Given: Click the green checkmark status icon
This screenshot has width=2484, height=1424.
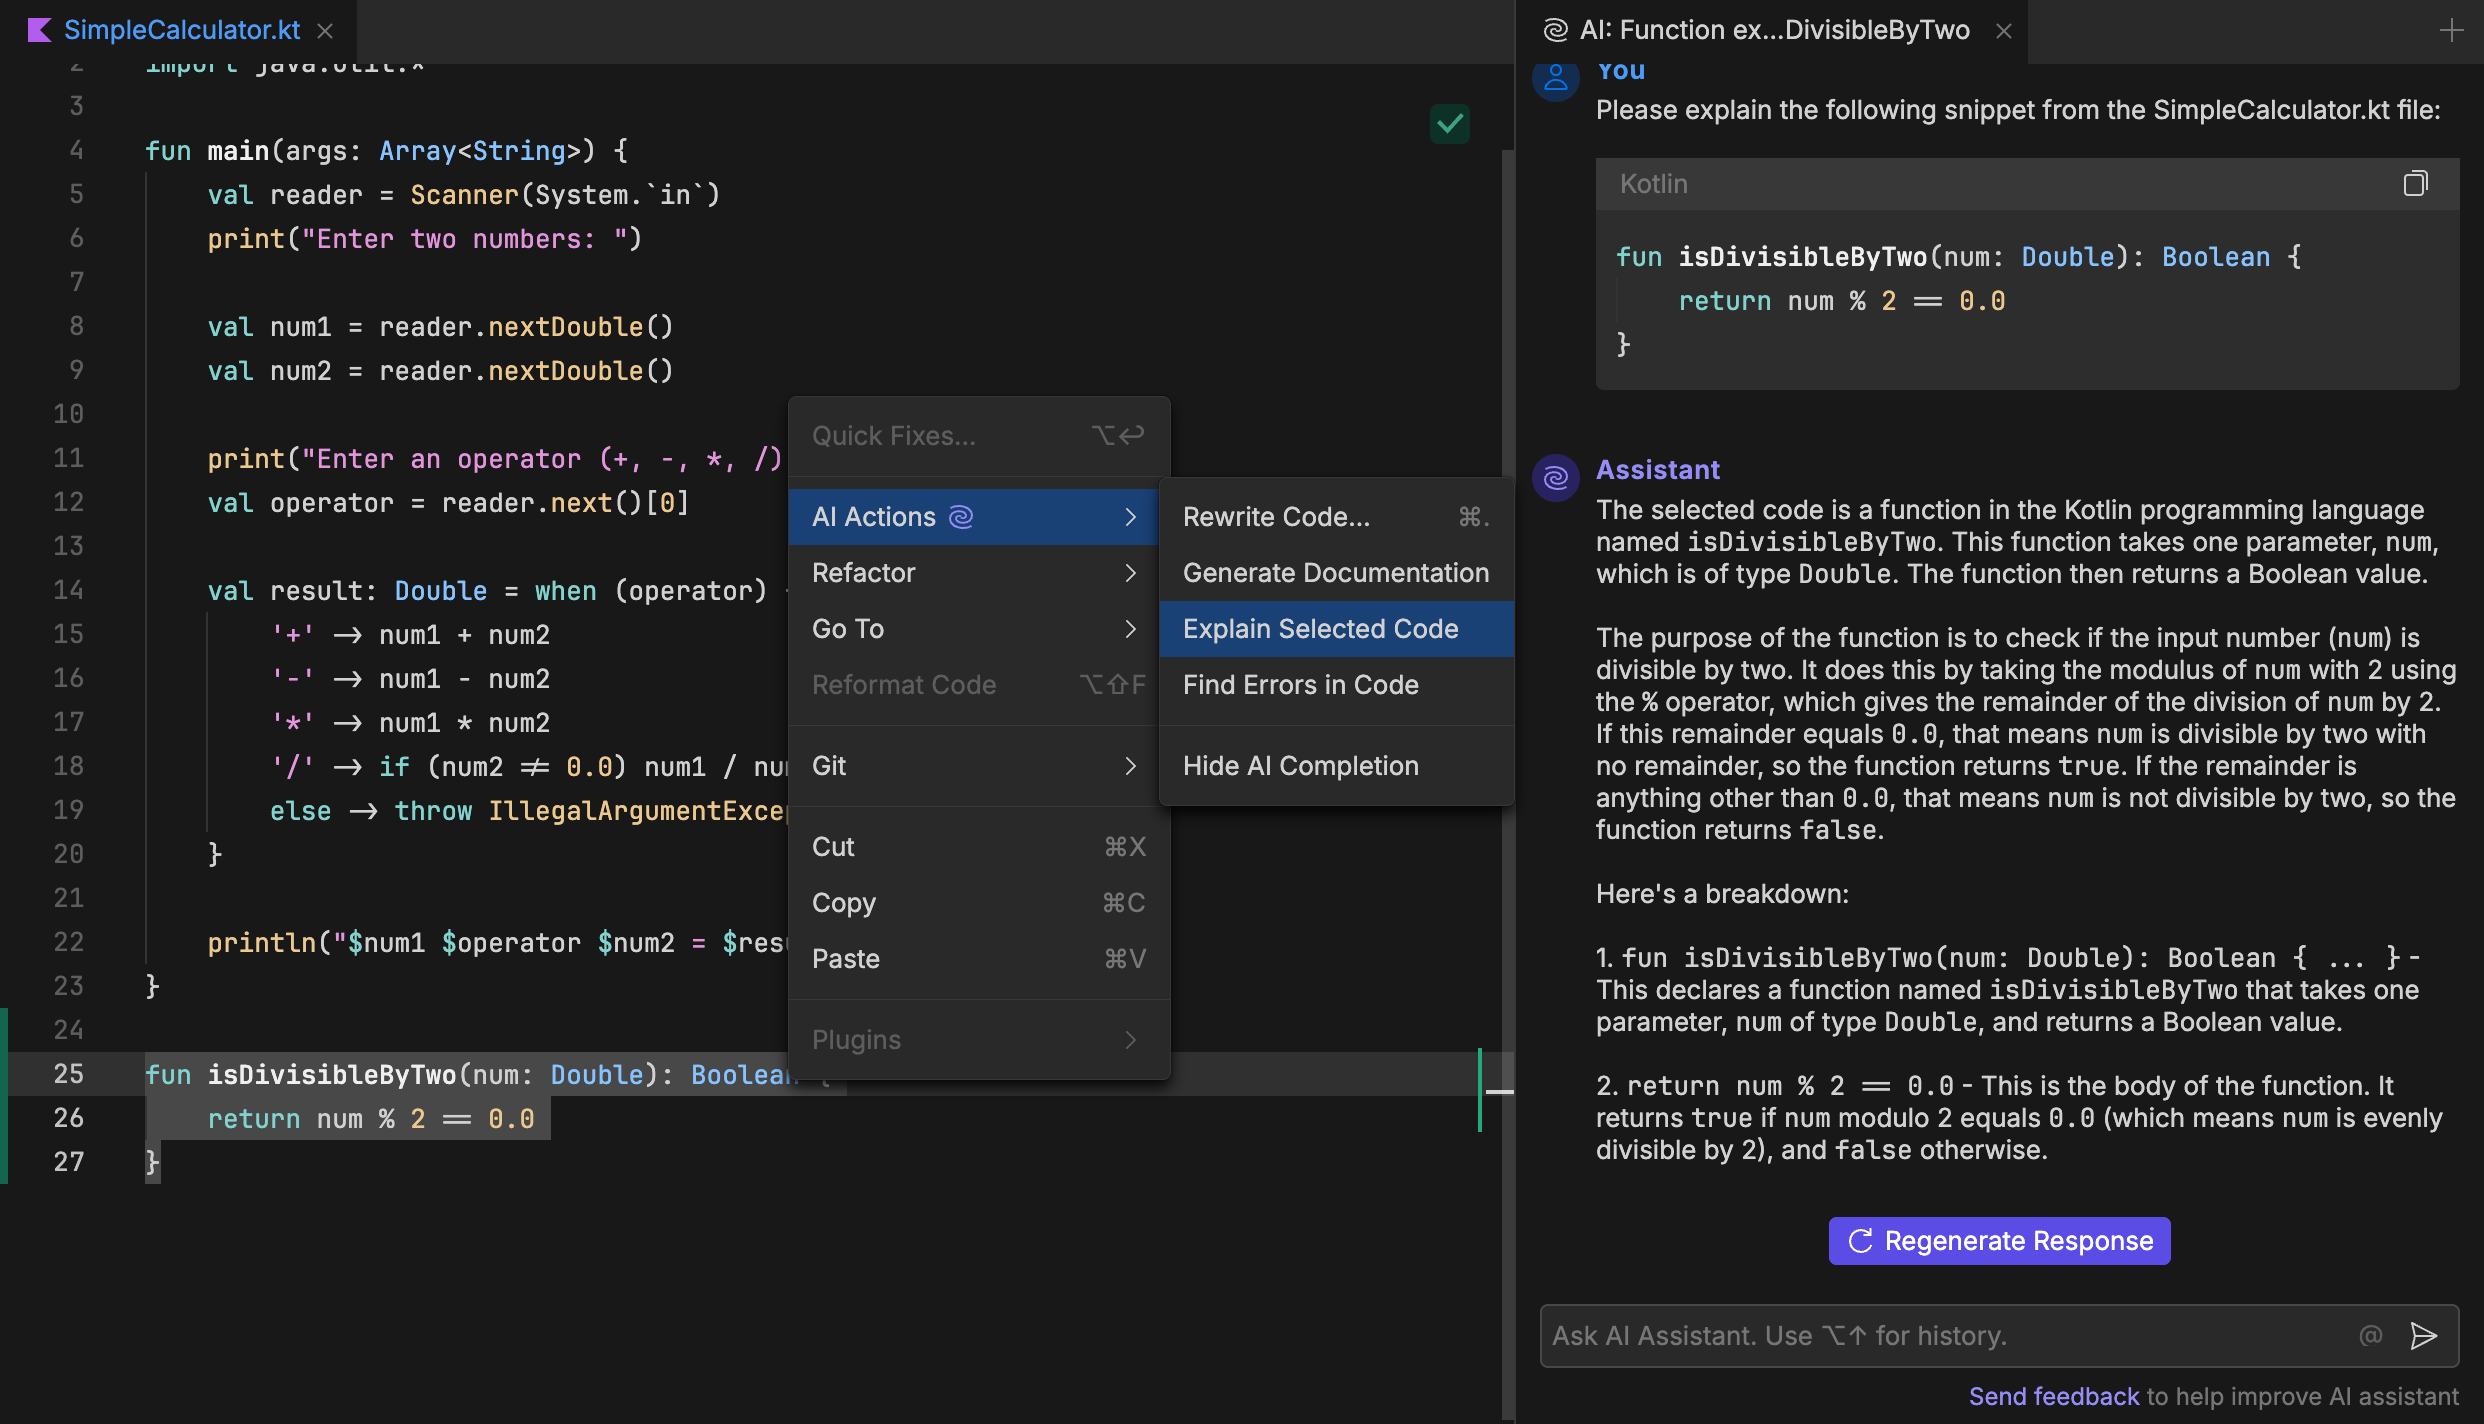Looking at the screenshot, I should 1449,123.
